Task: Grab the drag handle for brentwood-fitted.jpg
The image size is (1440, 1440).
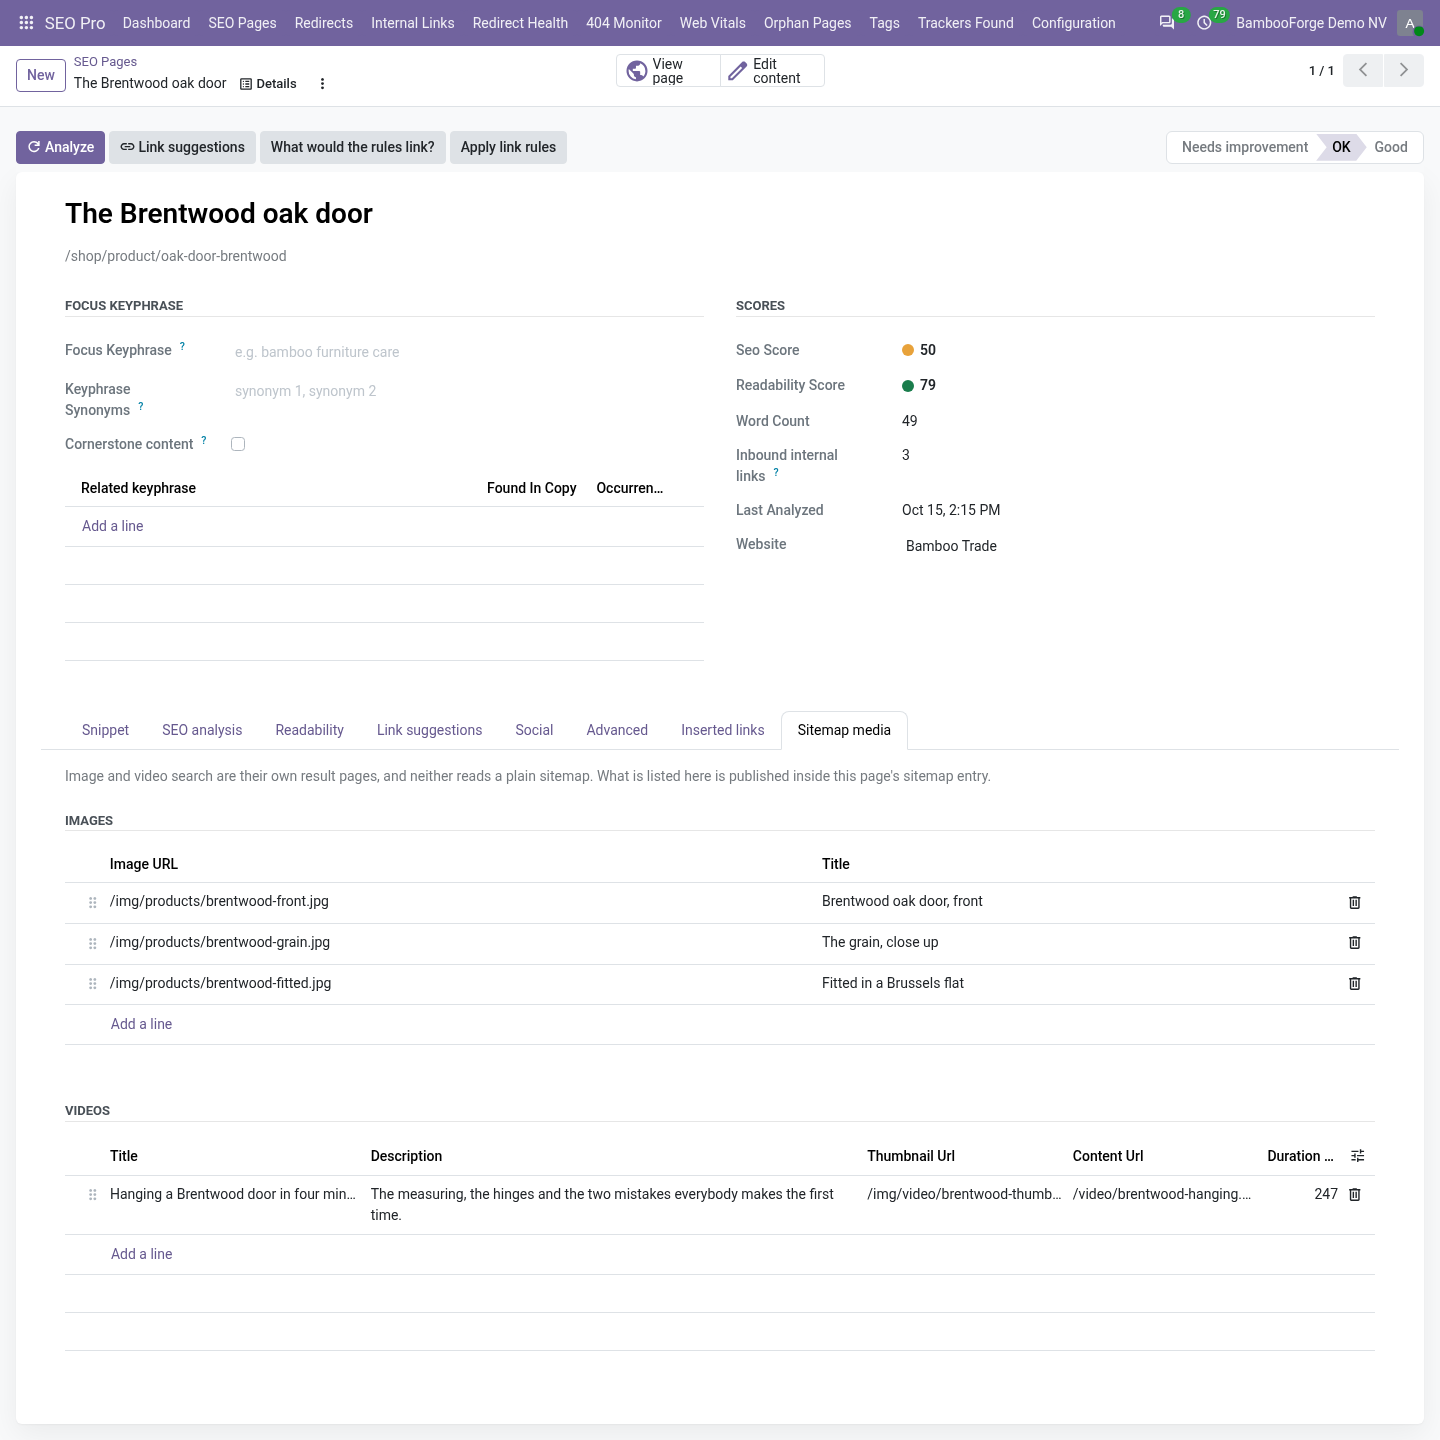Action: (93, 984)
